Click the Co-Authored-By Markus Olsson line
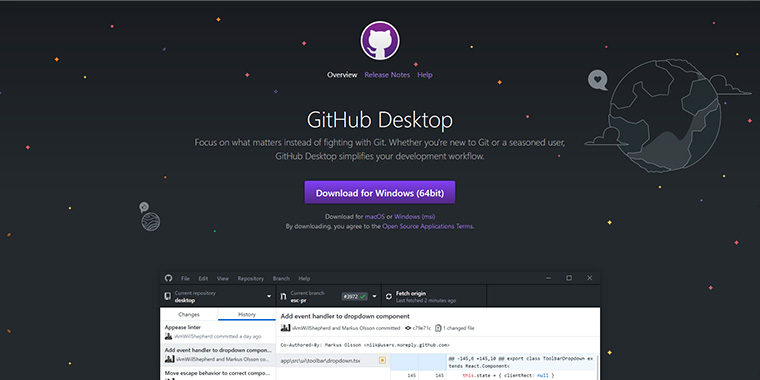The height and width of the screenshot is (380, 760). tap(365, 345)
